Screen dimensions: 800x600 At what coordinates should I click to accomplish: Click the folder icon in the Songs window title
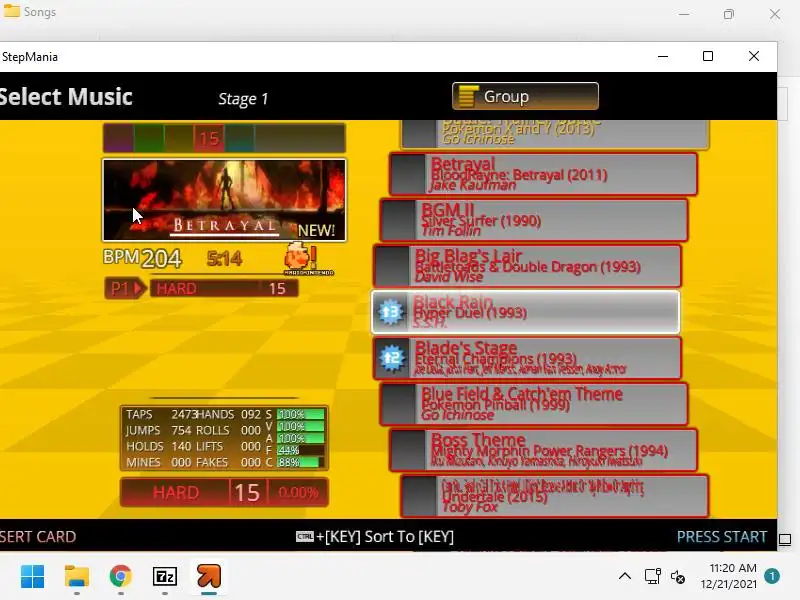pos(11,11)
